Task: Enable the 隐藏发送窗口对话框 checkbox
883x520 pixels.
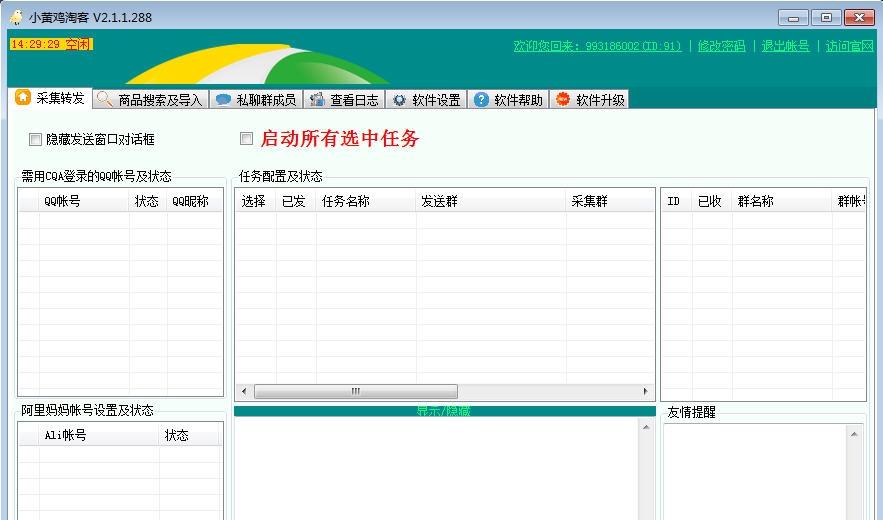Action: click(x=36, y=140)
